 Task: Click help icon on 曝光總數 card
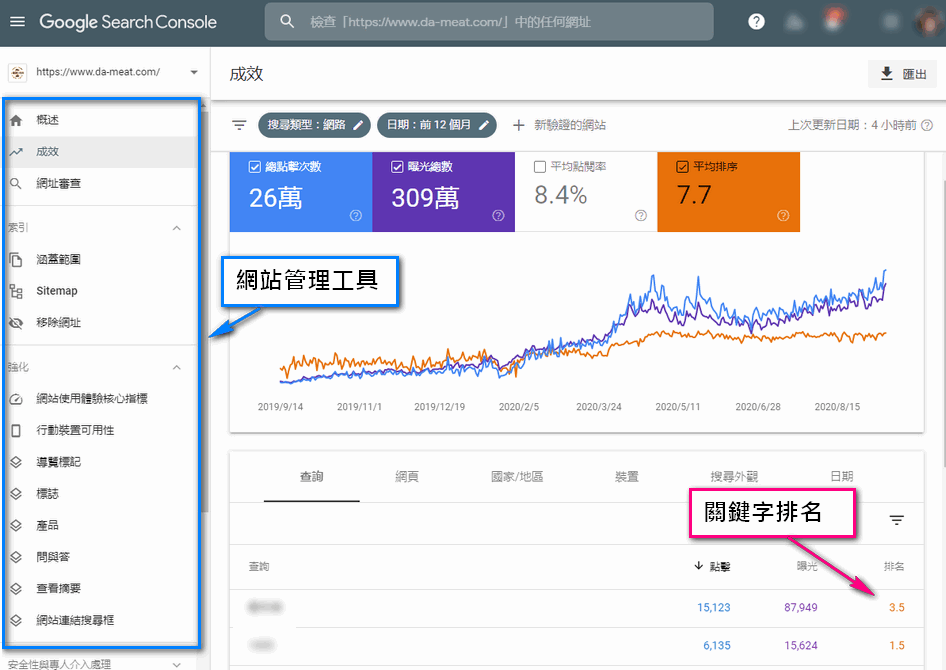coord(498,215)
